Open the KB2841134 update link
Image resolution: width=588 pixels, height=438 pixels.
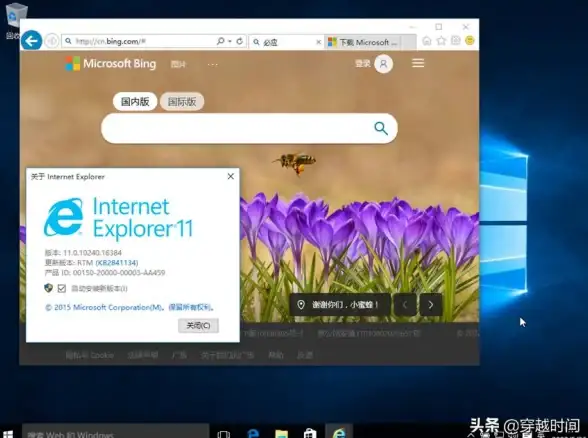coord(117,262)
